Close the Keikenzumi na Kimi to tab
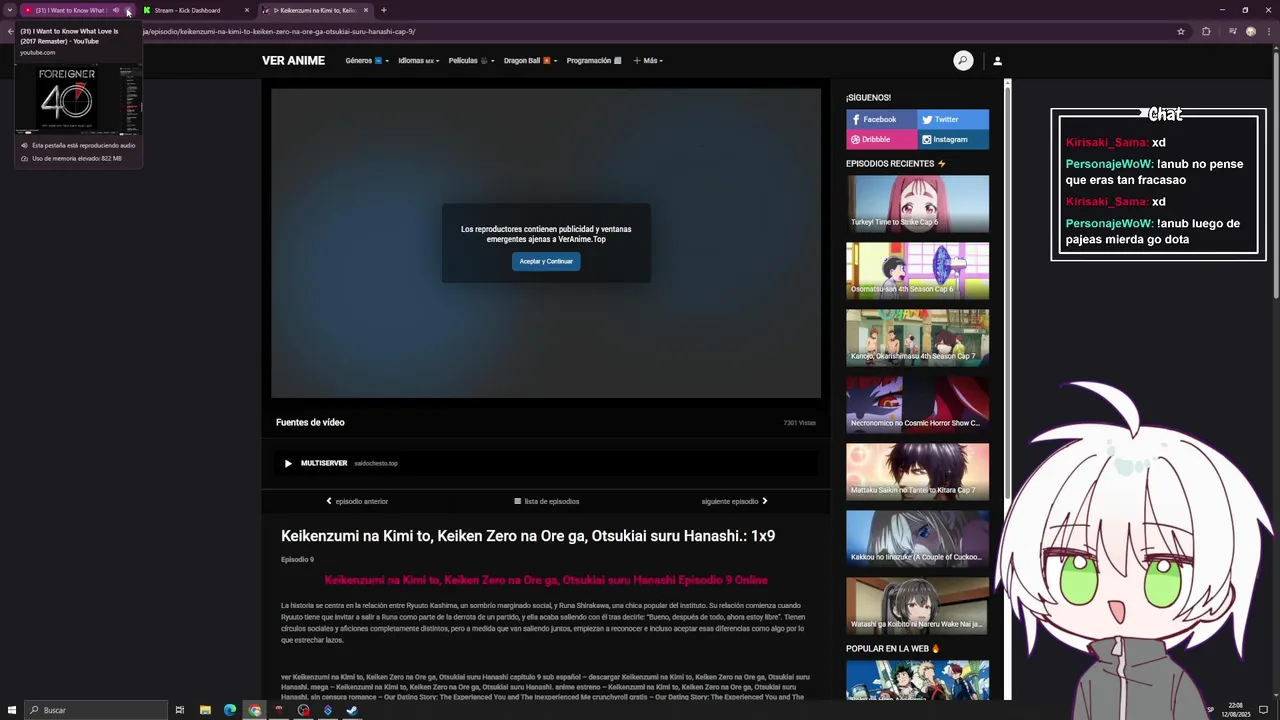Screen dimensions: 1280x720 click(366, 10)
